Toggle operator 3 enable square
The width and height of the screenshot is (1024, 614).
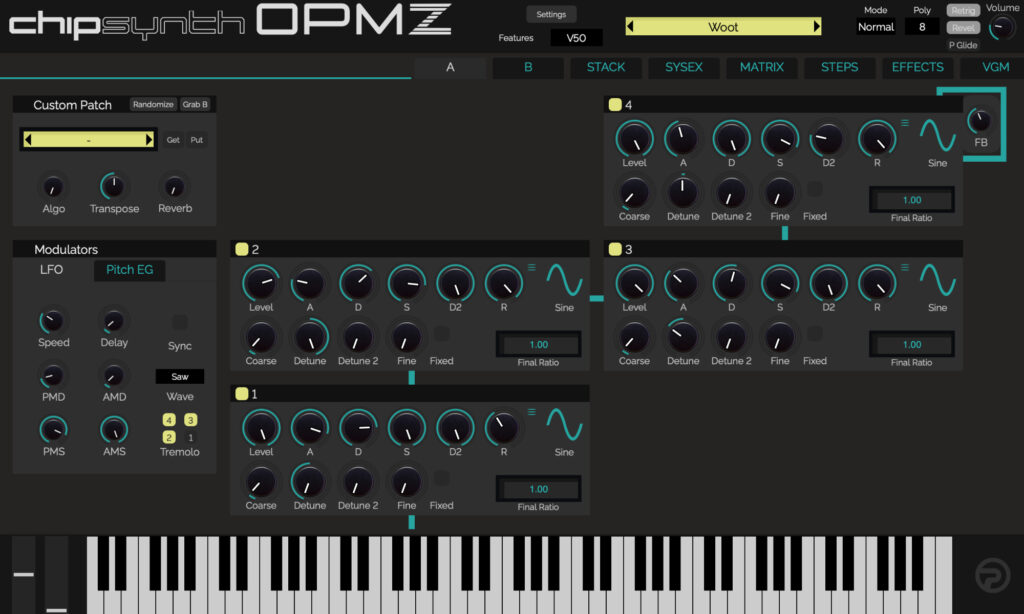pos(615,249)
